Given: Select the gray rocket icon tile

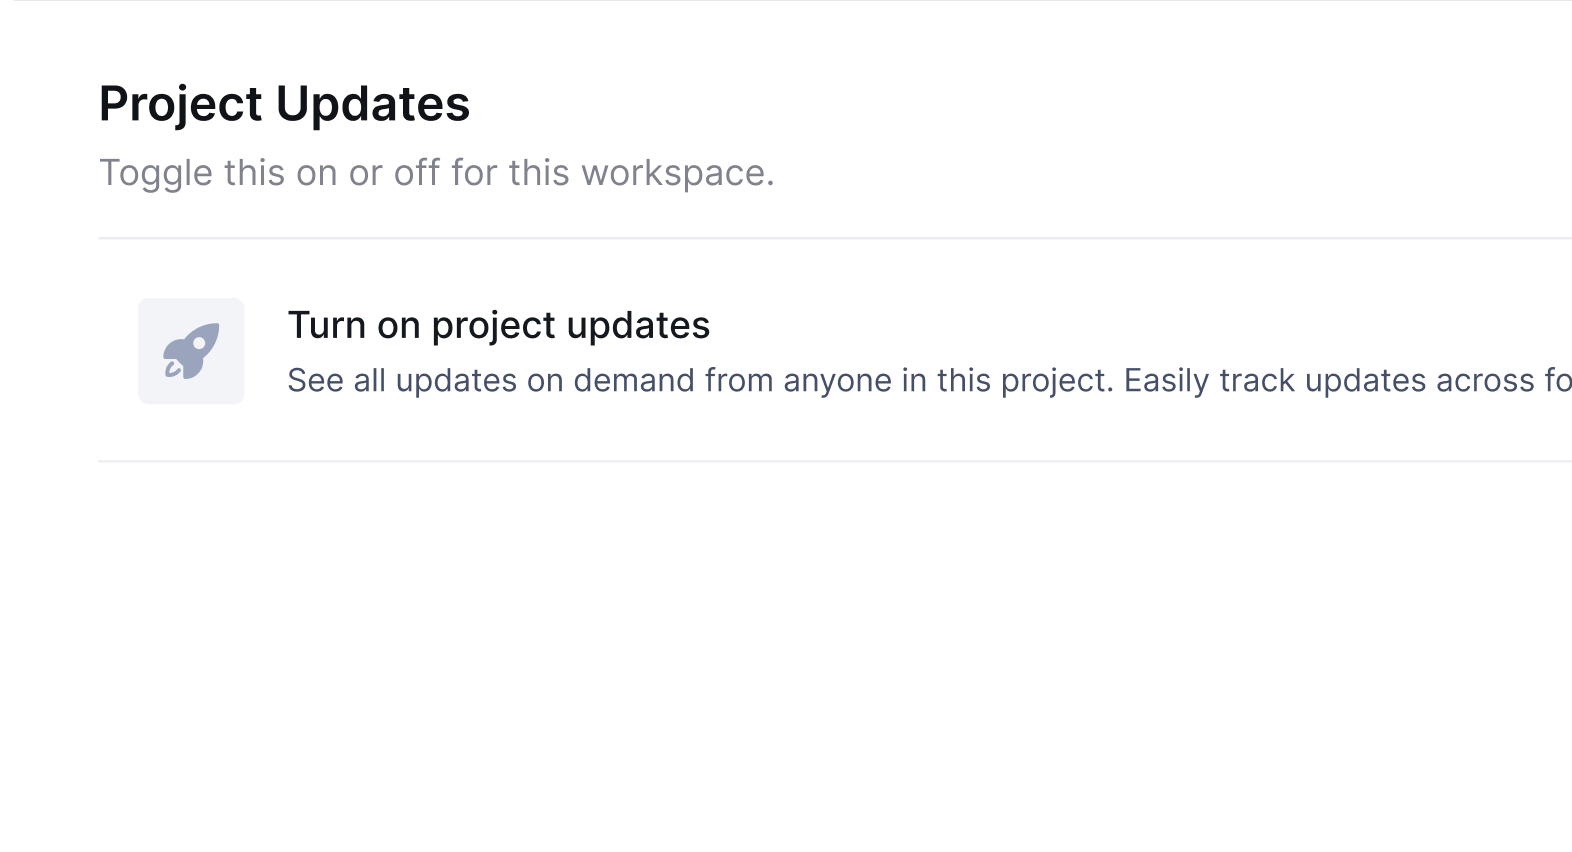Looking at the screenshot, I should [191, 351].
